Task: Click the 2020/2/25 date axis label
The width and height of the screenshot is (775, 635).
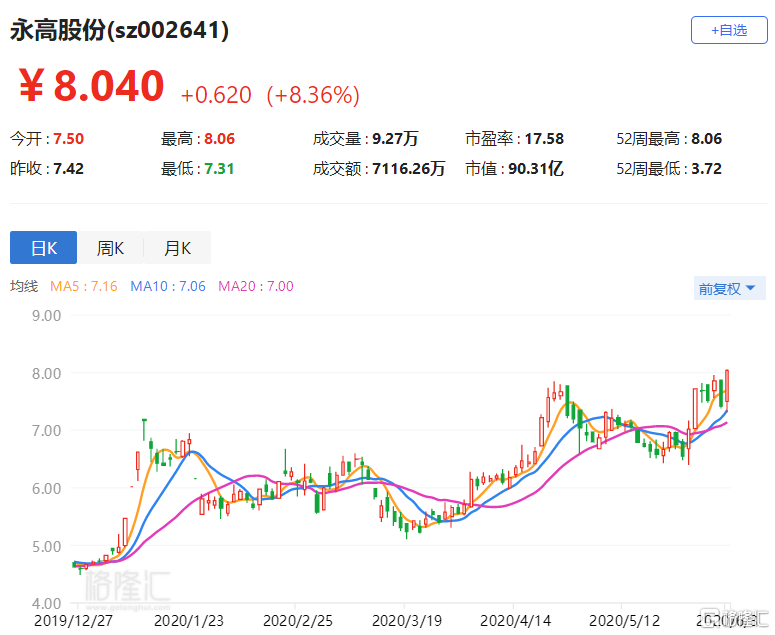Action: [x=298, y=621]
